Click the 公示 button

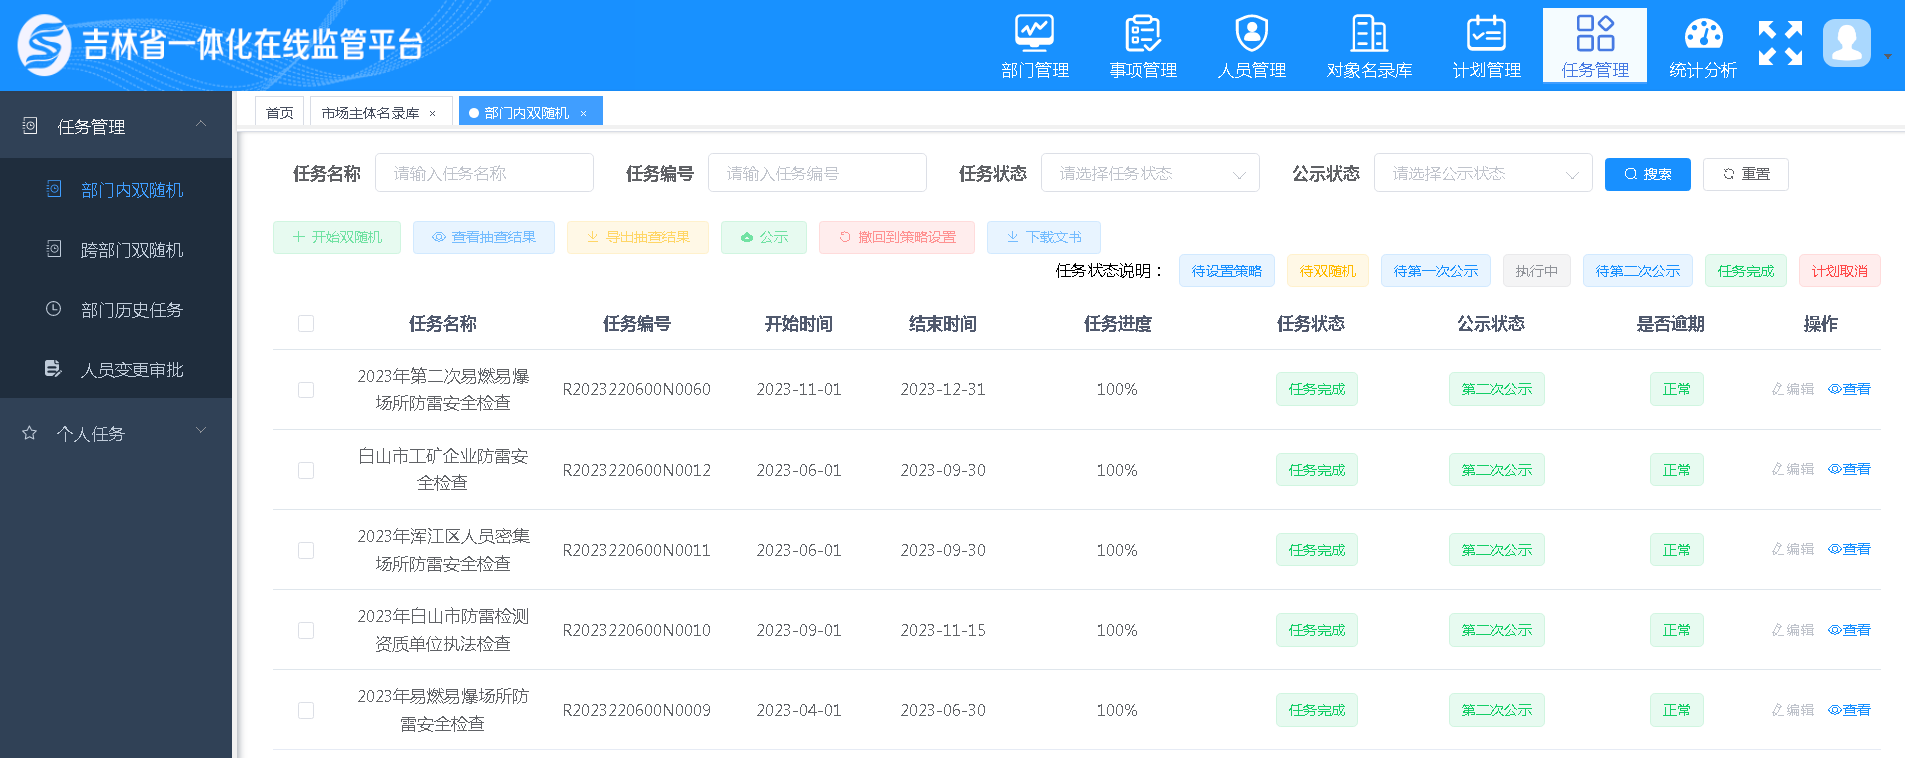pos(764,237)
